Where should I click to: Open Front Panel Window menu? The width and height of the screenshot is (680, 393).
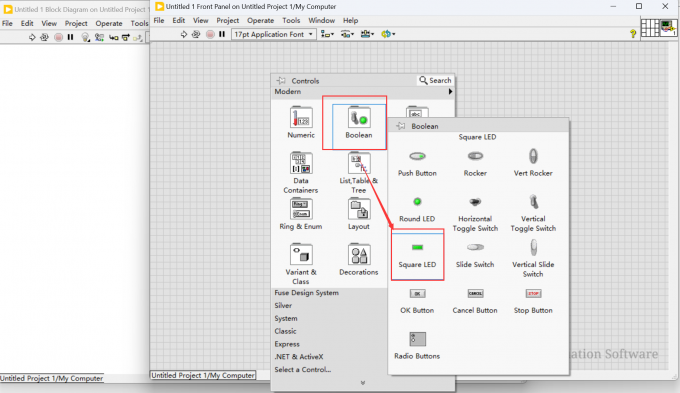tap(321, 20)
